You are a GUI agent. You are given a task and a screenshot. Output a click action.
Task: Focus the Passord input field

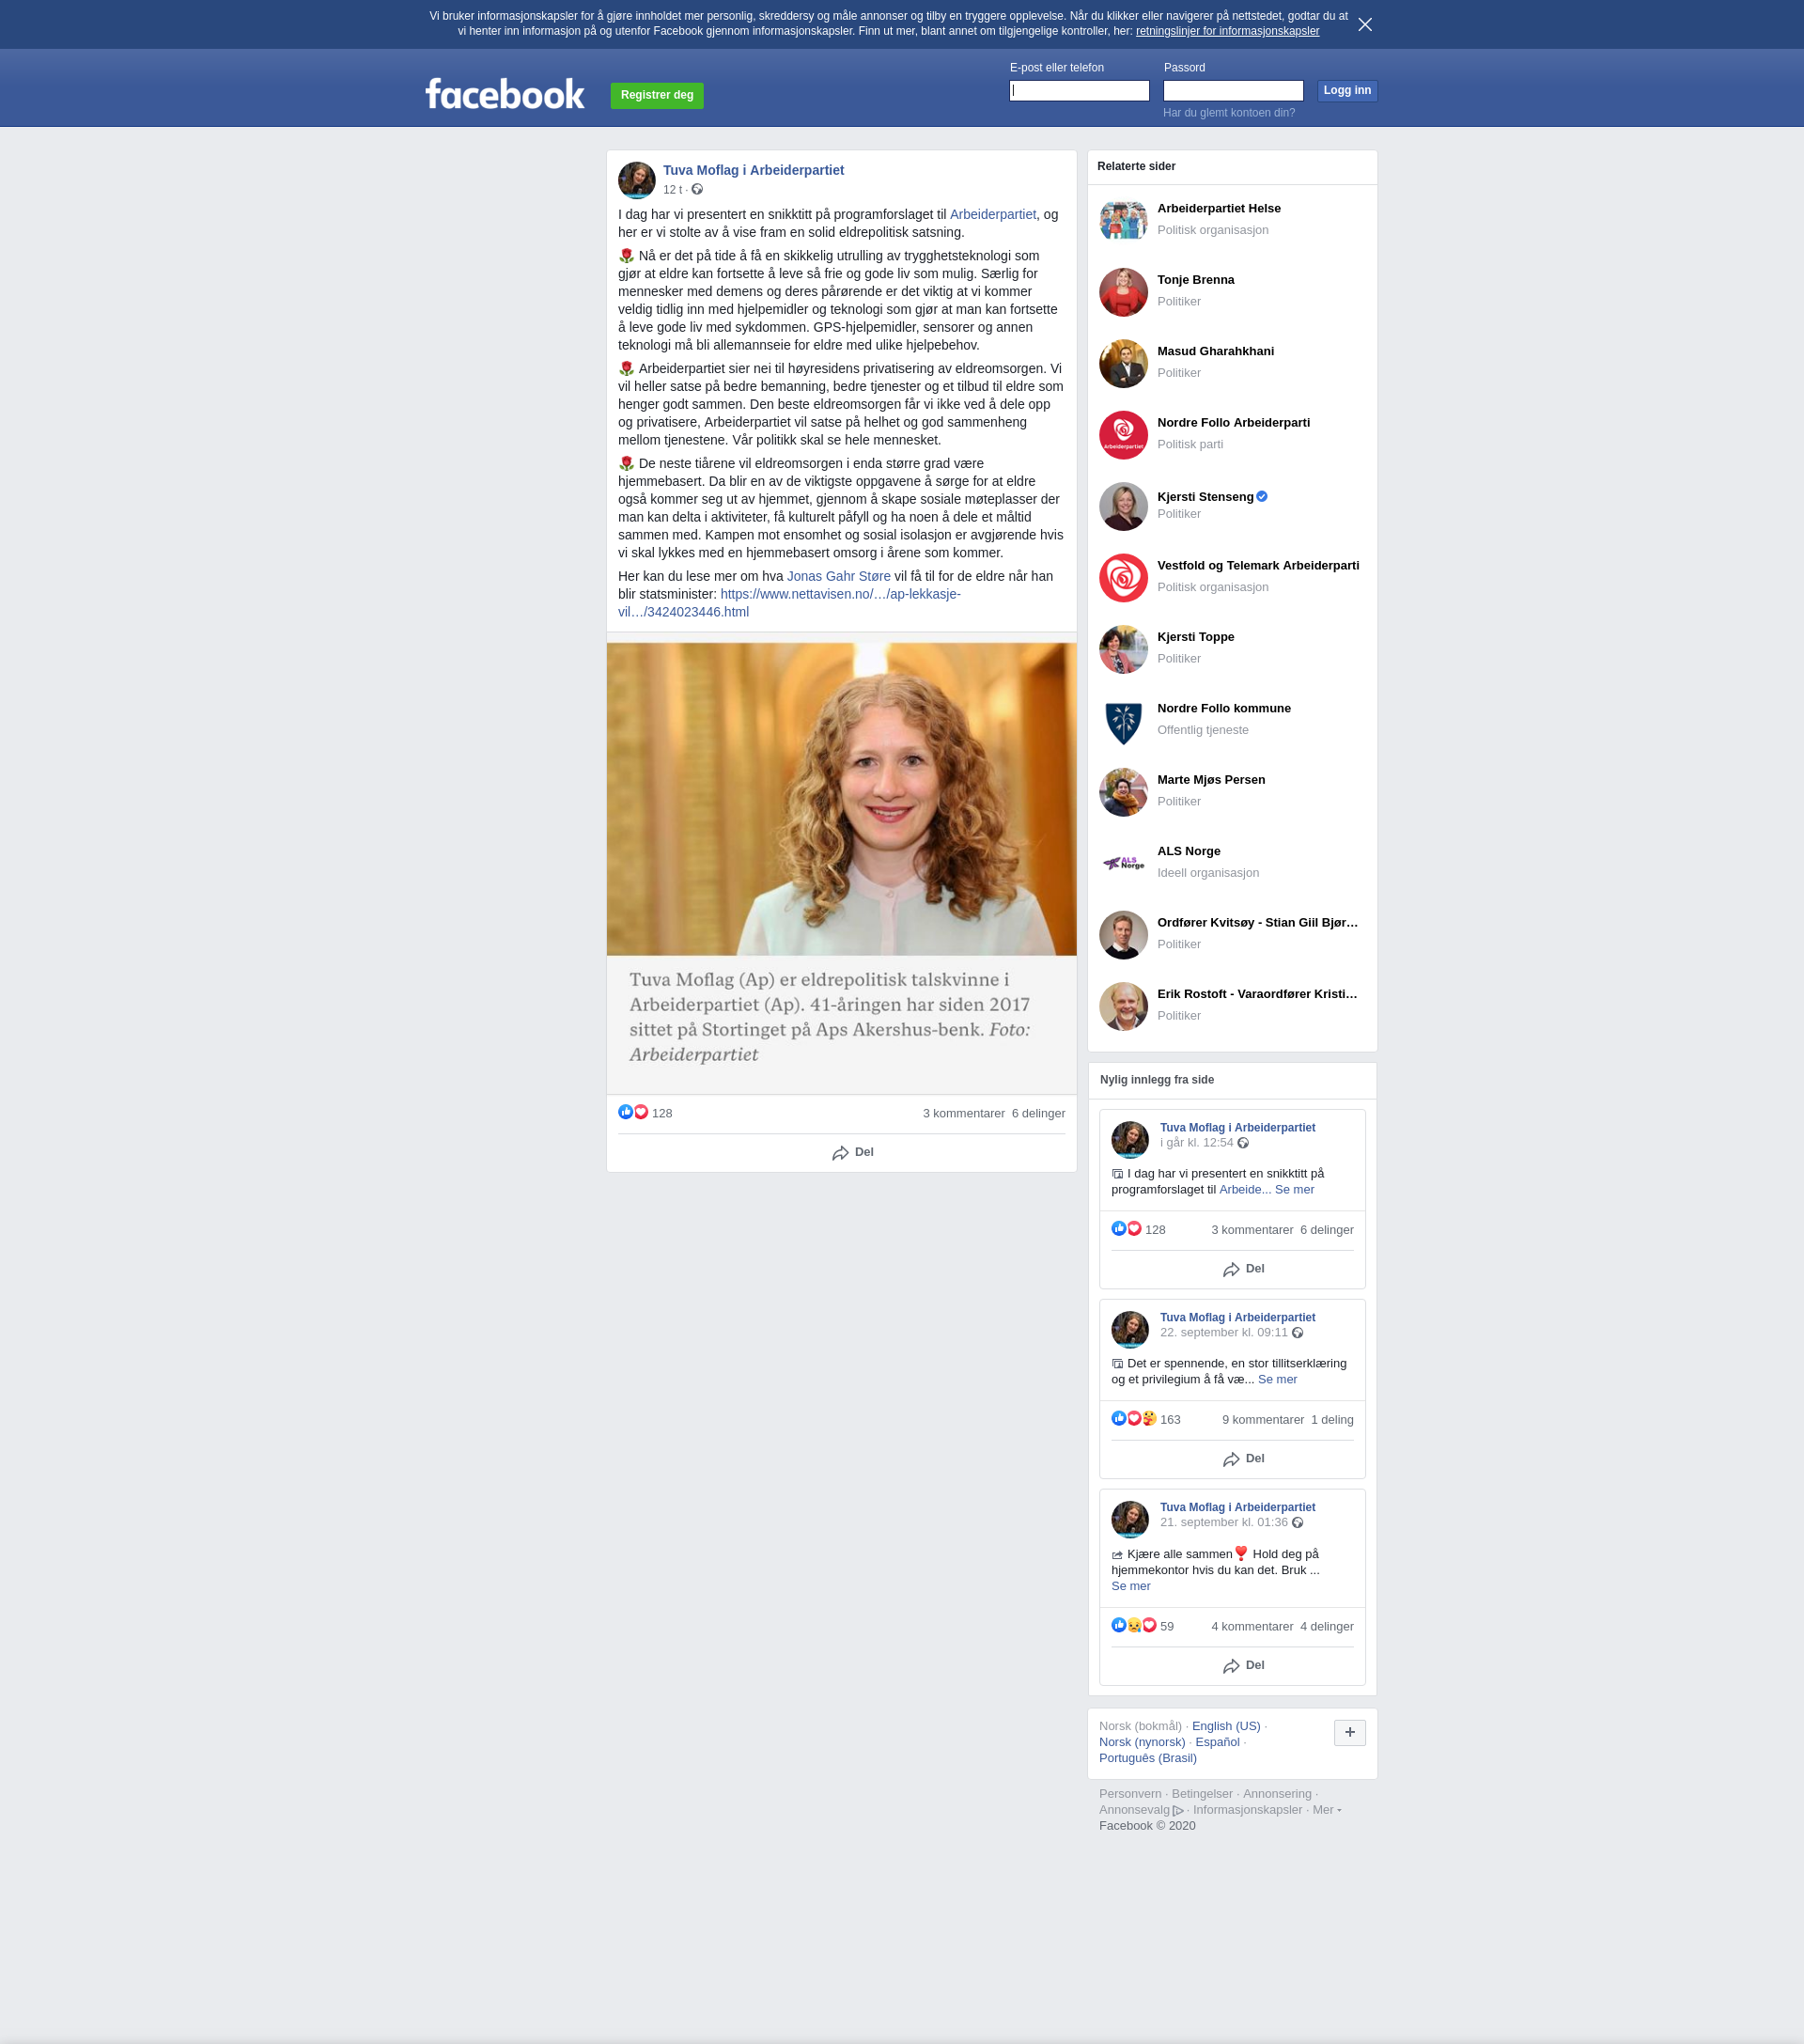click(x=1233, y=91)
